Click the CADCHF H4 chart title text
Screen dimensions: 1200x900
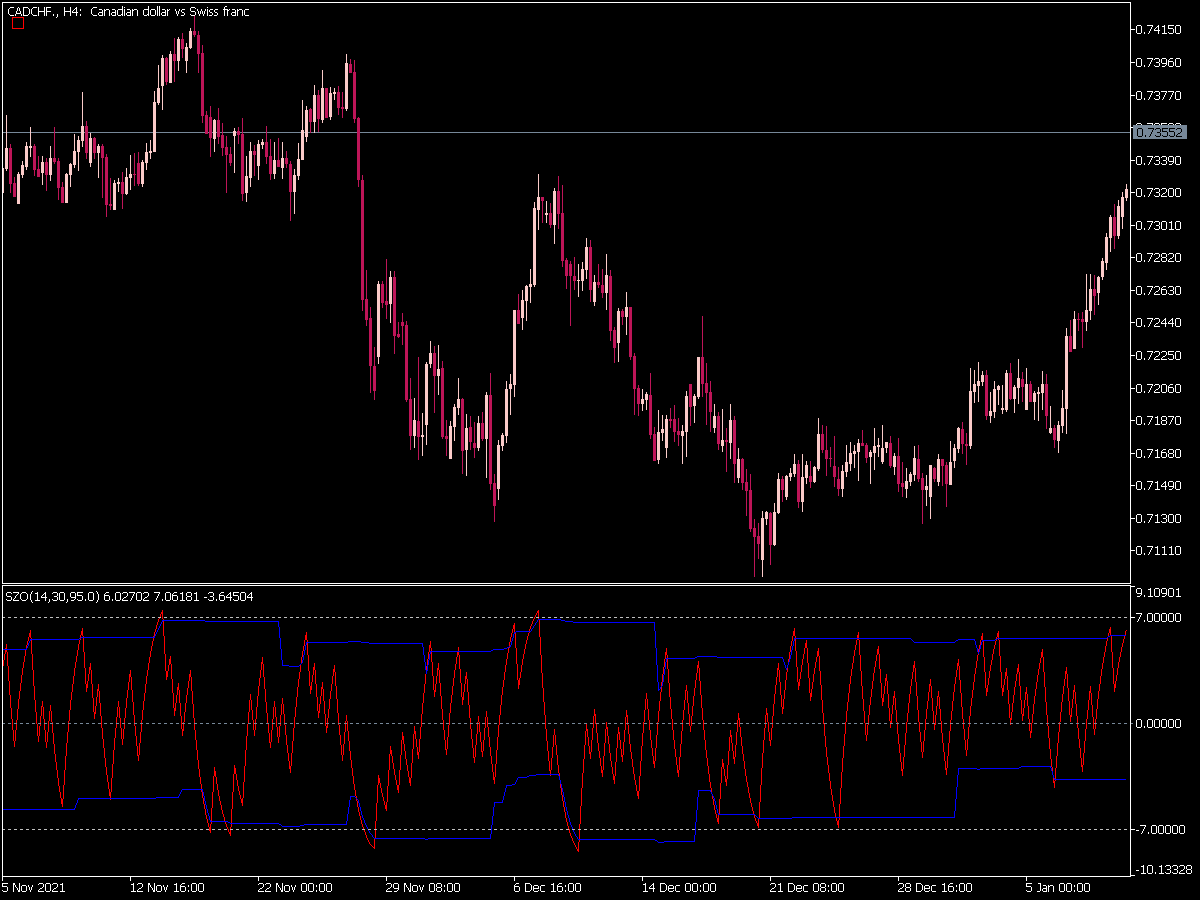[128, 11]
